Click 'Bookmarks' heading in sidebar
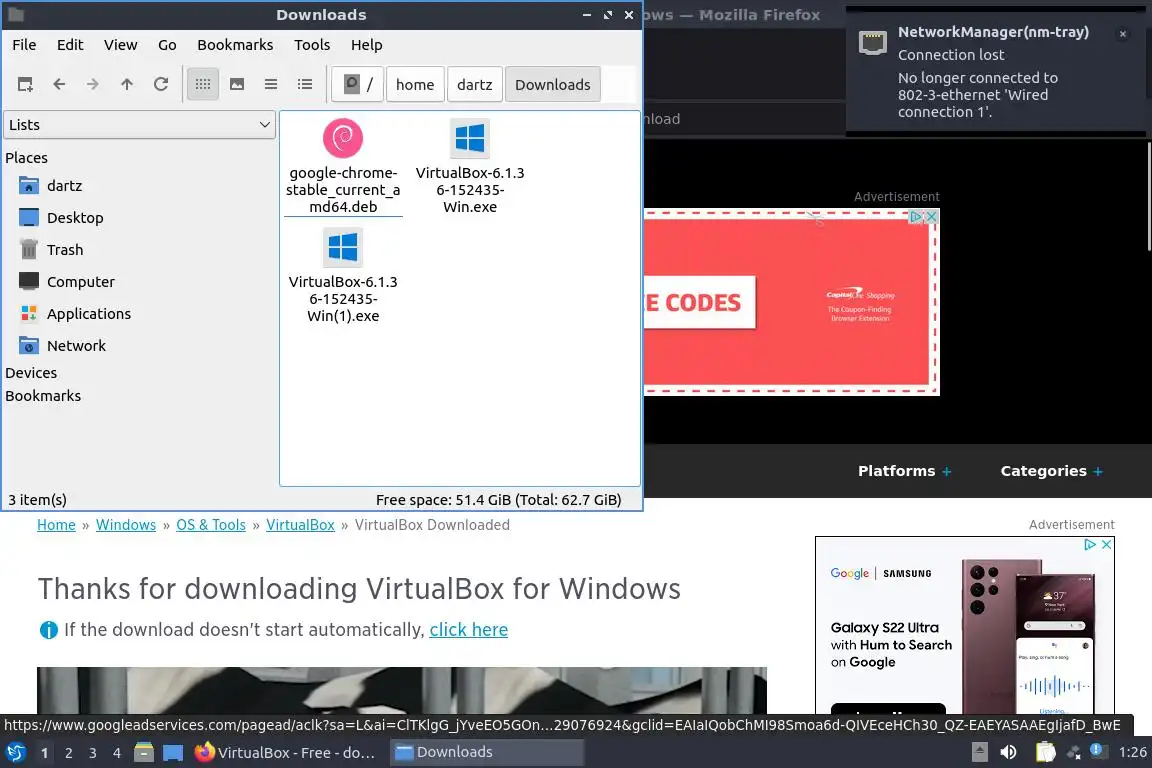1152x768 pixels. coord(43,395)
